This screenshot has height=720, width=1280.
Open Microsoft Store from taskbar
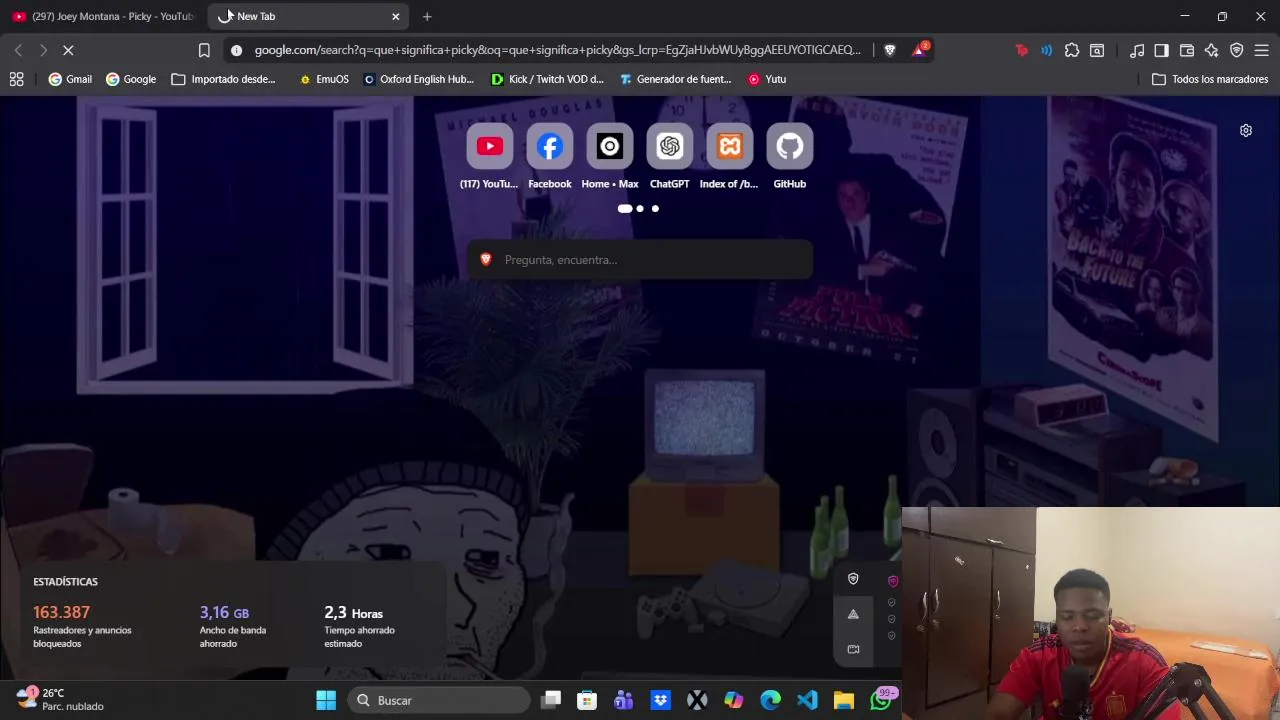587,700
